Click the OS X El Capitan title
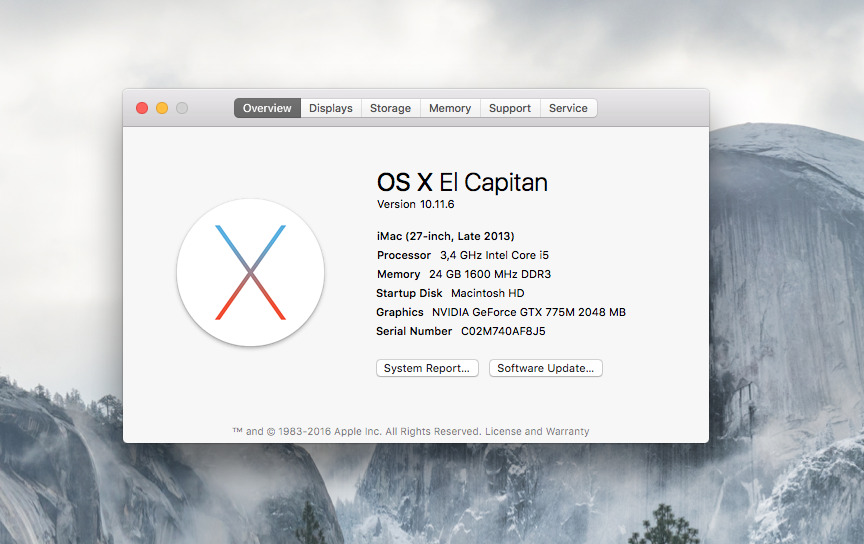The height and width of the screenshot is (544, 864). click(462, 182)
